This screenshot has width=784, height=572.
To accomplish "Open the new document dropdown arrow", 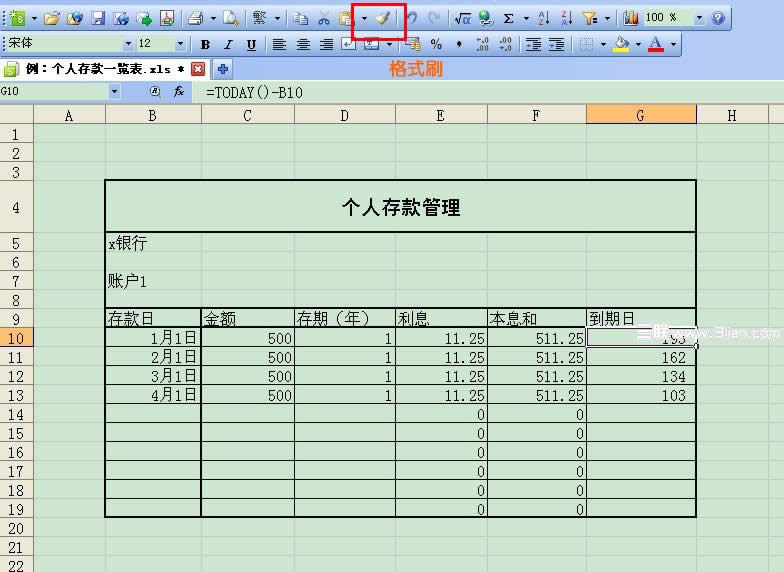I will pos(34,19).
